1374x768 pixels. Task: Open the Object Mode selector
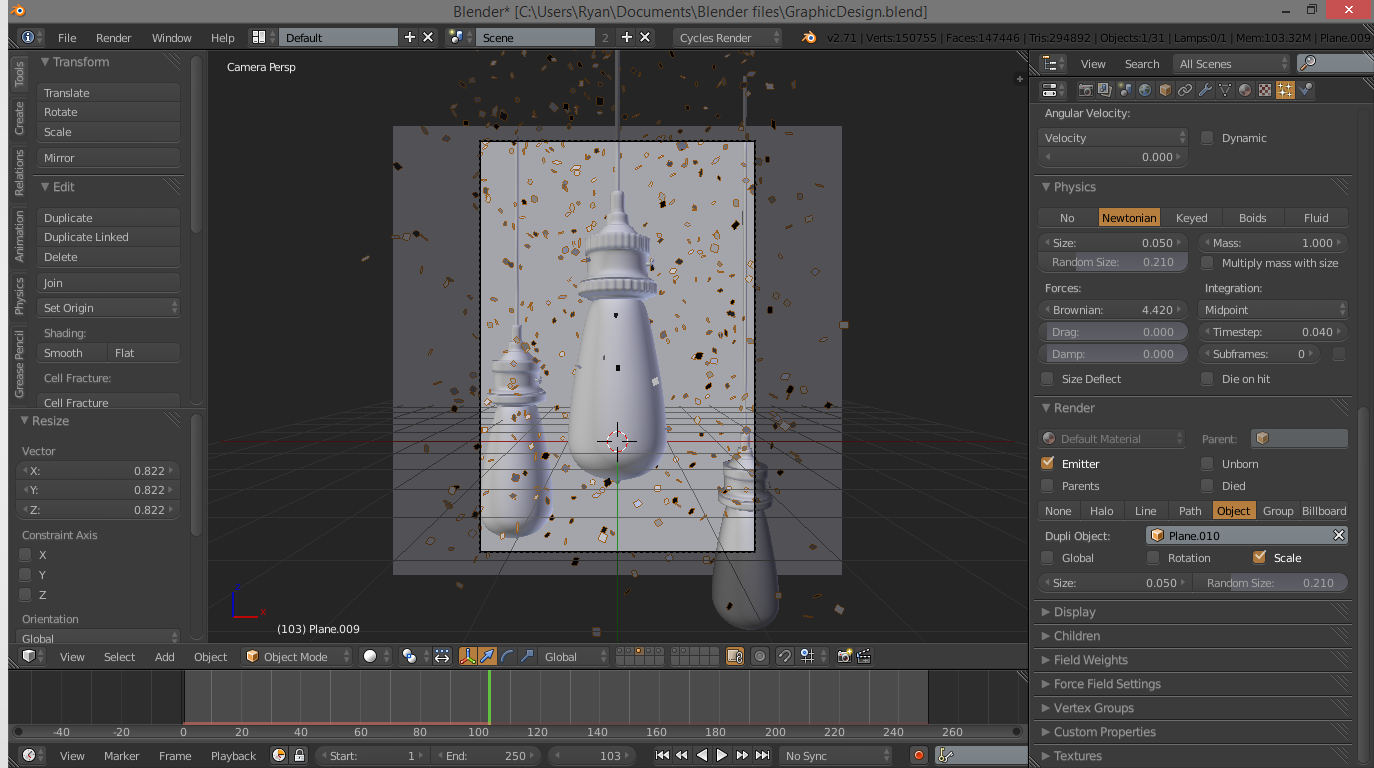click(297, 656)
